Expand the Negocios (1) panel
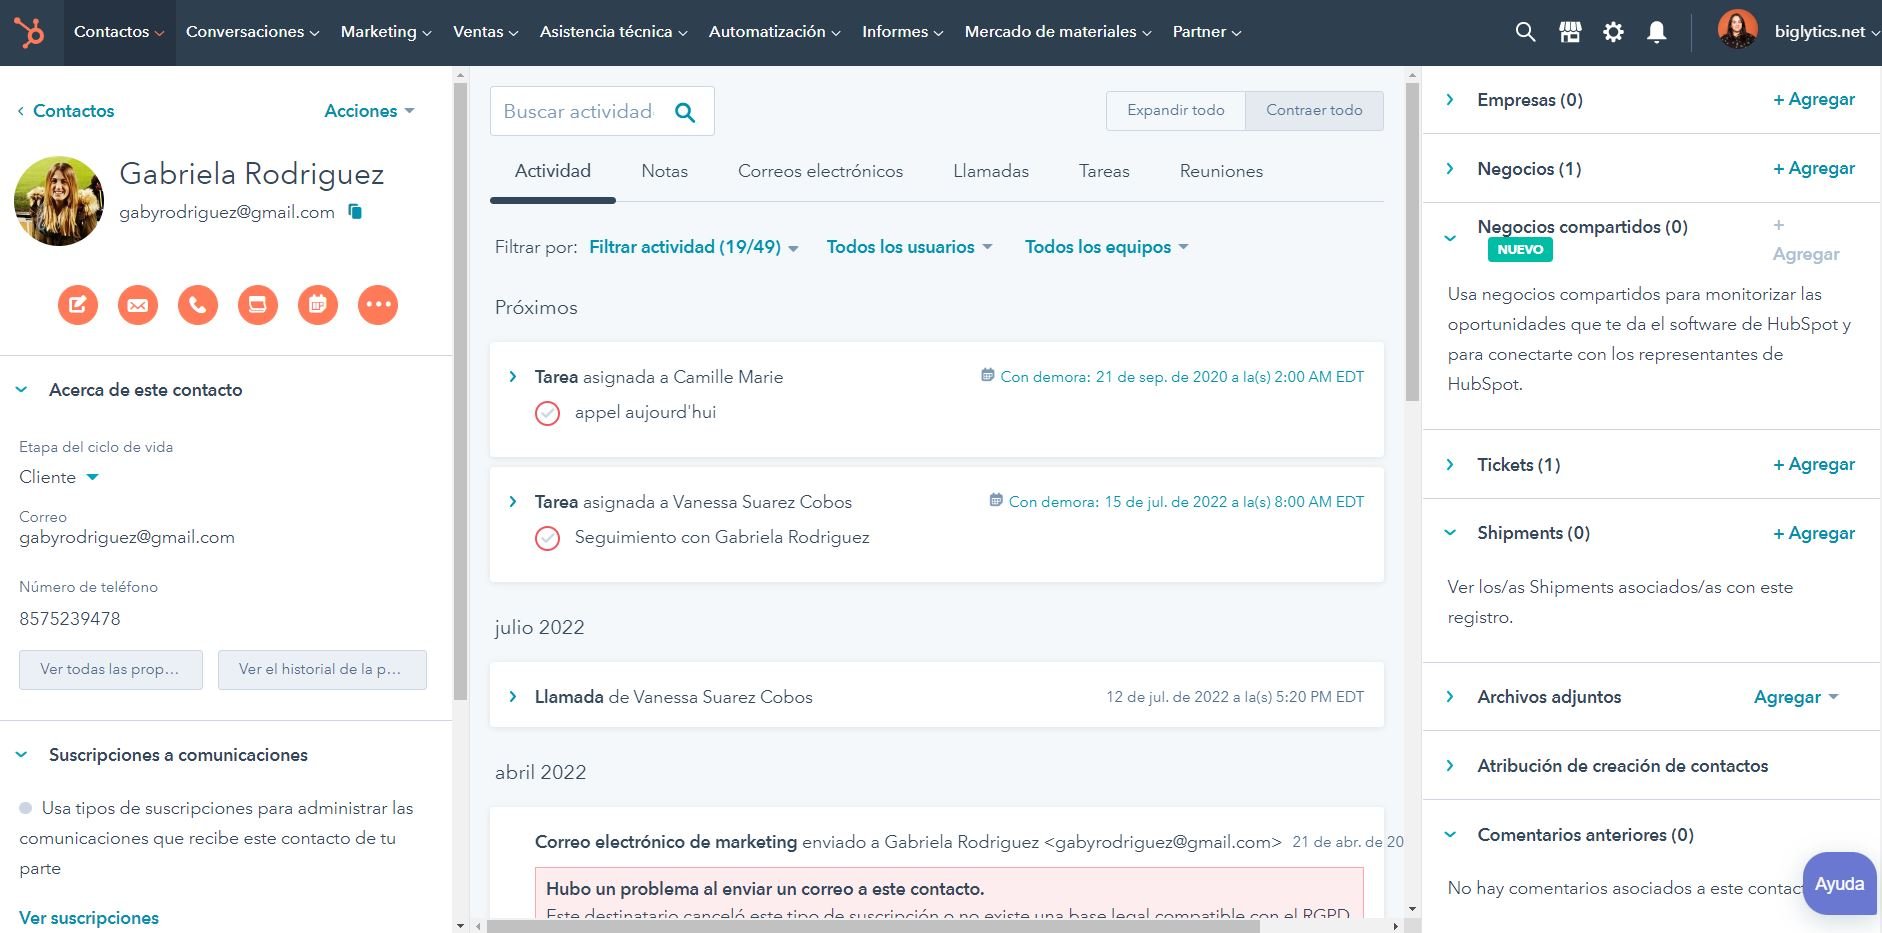This screenshot has width=1882, height=933. tap(1450, 168)
